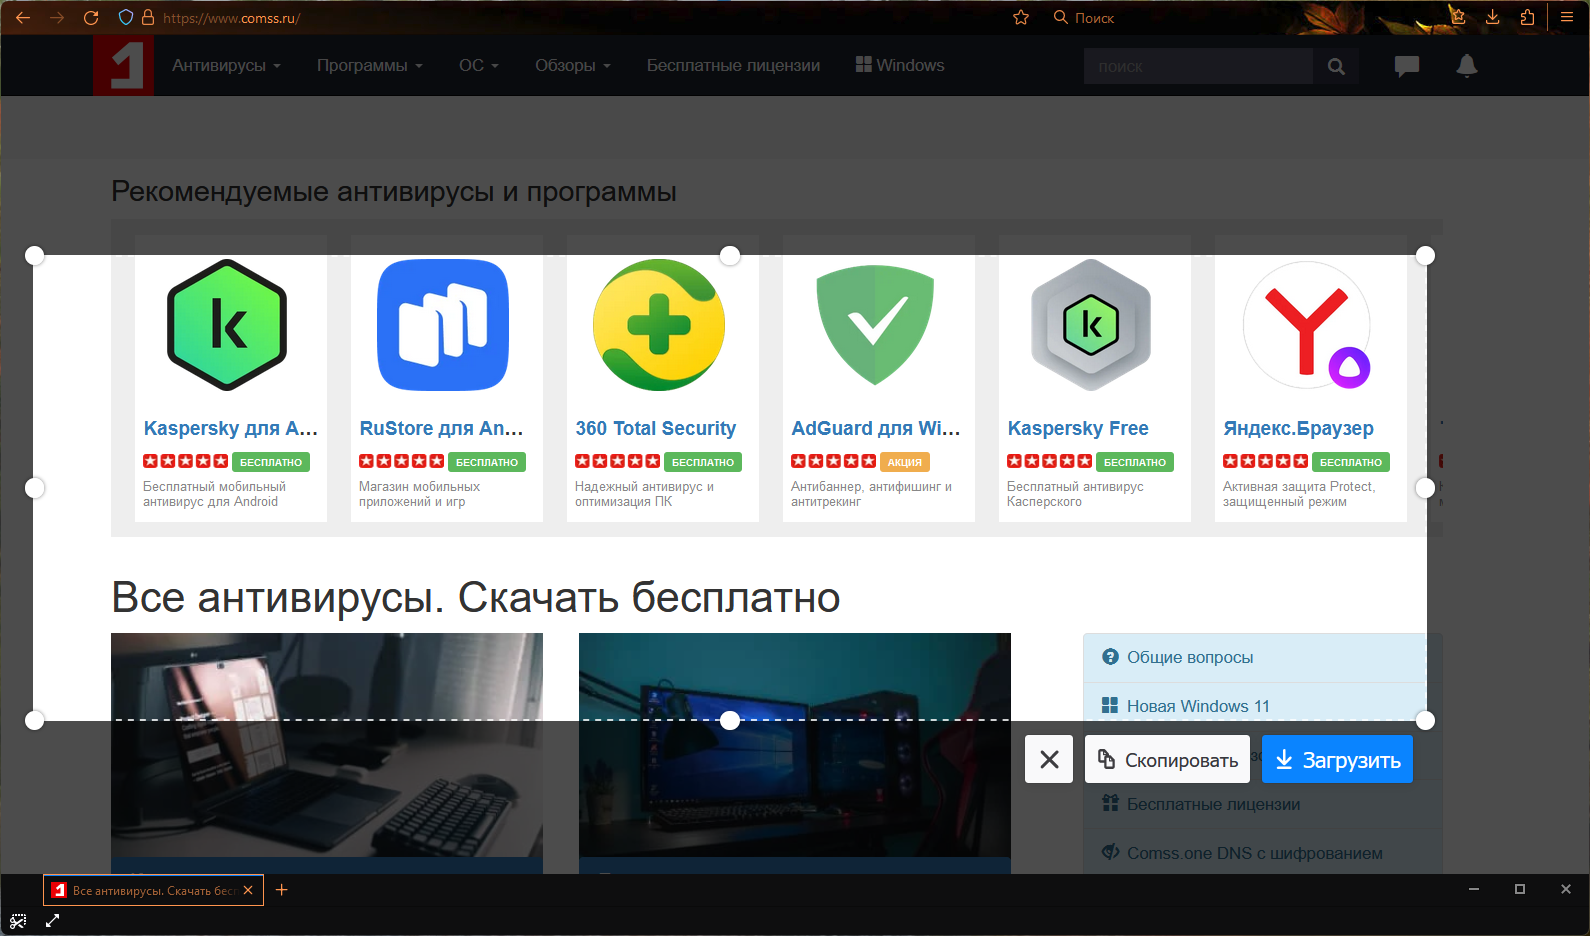Focus the site 'поиск' search field
1590x936 pixels.
tap(1198, 67)
